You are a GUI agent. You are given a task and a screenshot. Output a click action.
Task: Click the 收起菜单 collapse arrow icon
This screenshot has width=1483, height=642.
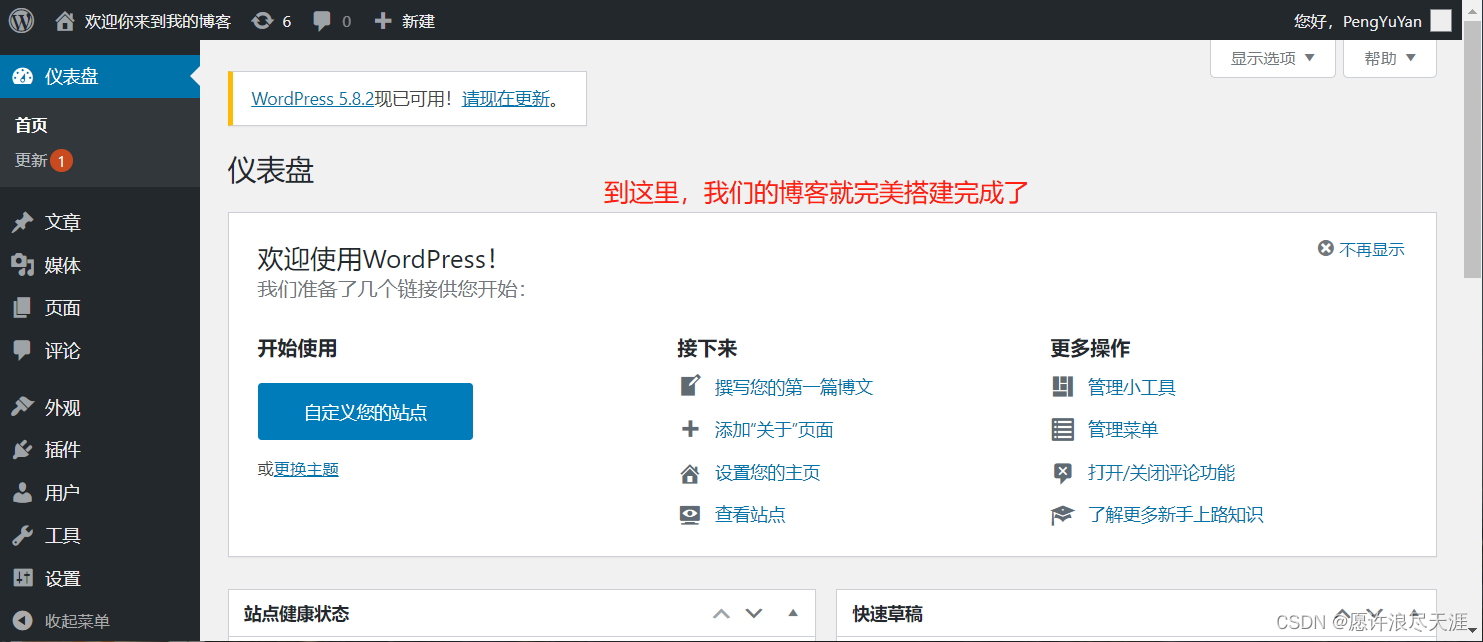tap(22, 621)
